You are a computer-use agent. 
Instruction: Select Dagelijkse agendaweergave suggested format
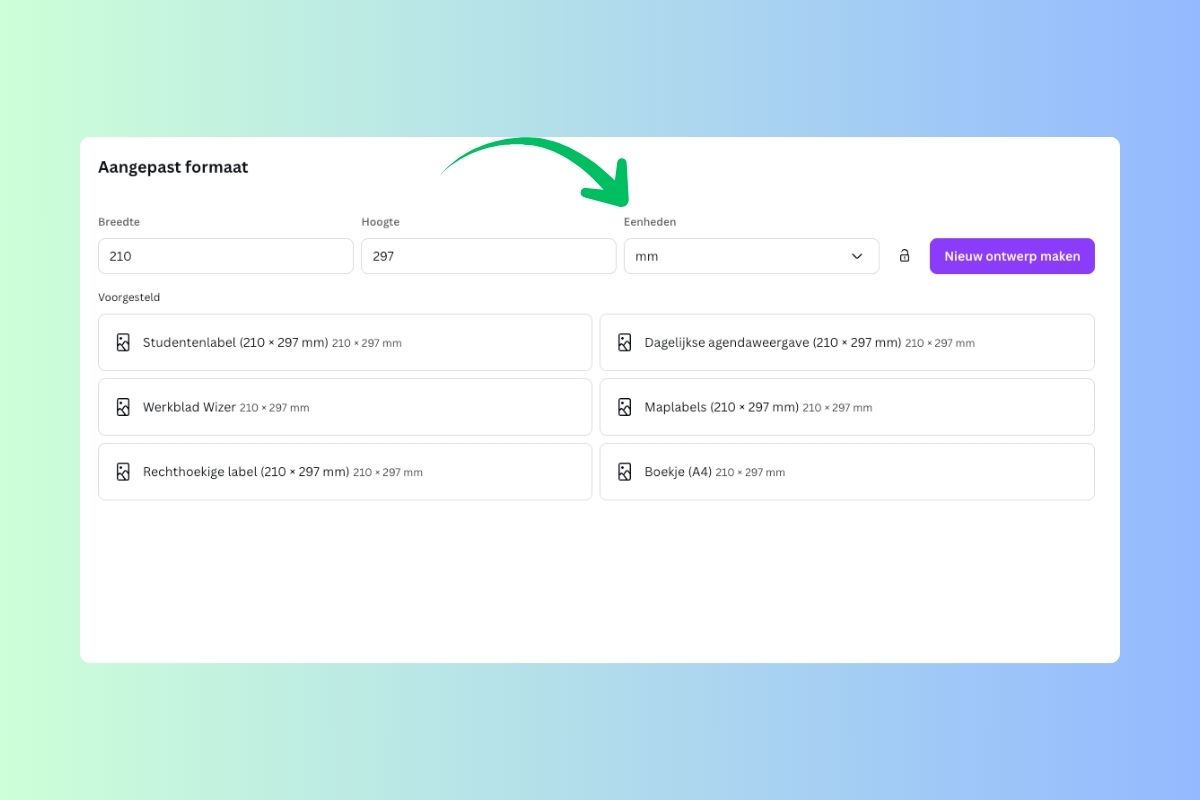pos(846,343)
